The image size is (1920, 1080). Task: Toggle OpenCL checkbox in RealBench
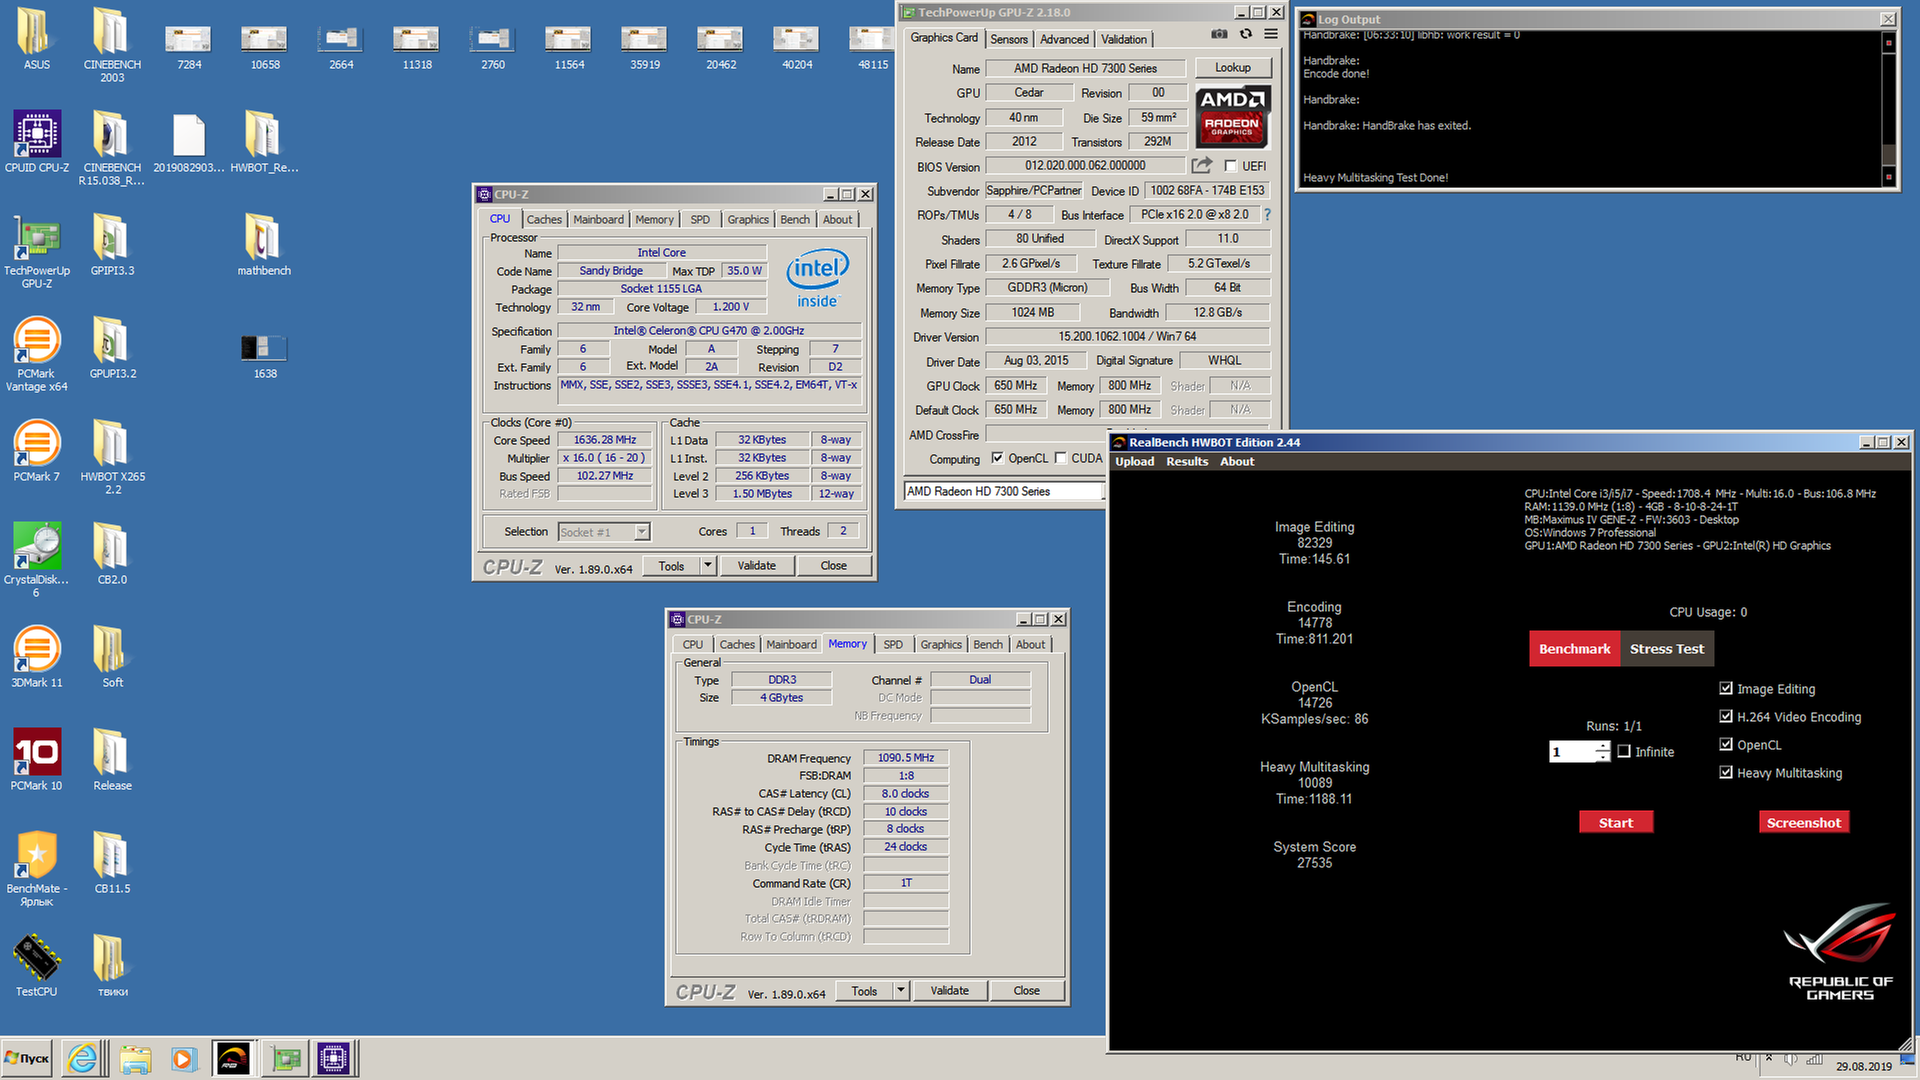[x=1726, y=745]
